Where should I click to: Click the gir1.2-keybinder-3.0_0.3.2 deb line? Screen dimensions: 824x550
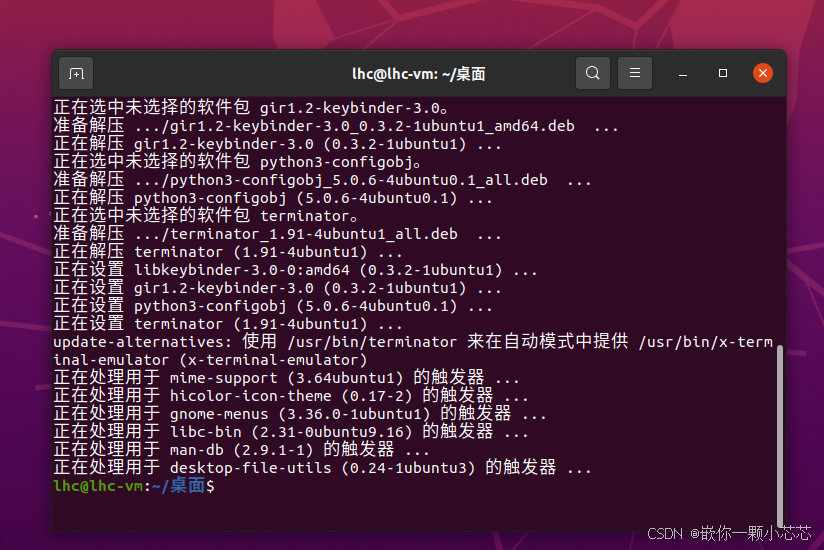pyautogui.click(x=336, y=126)
